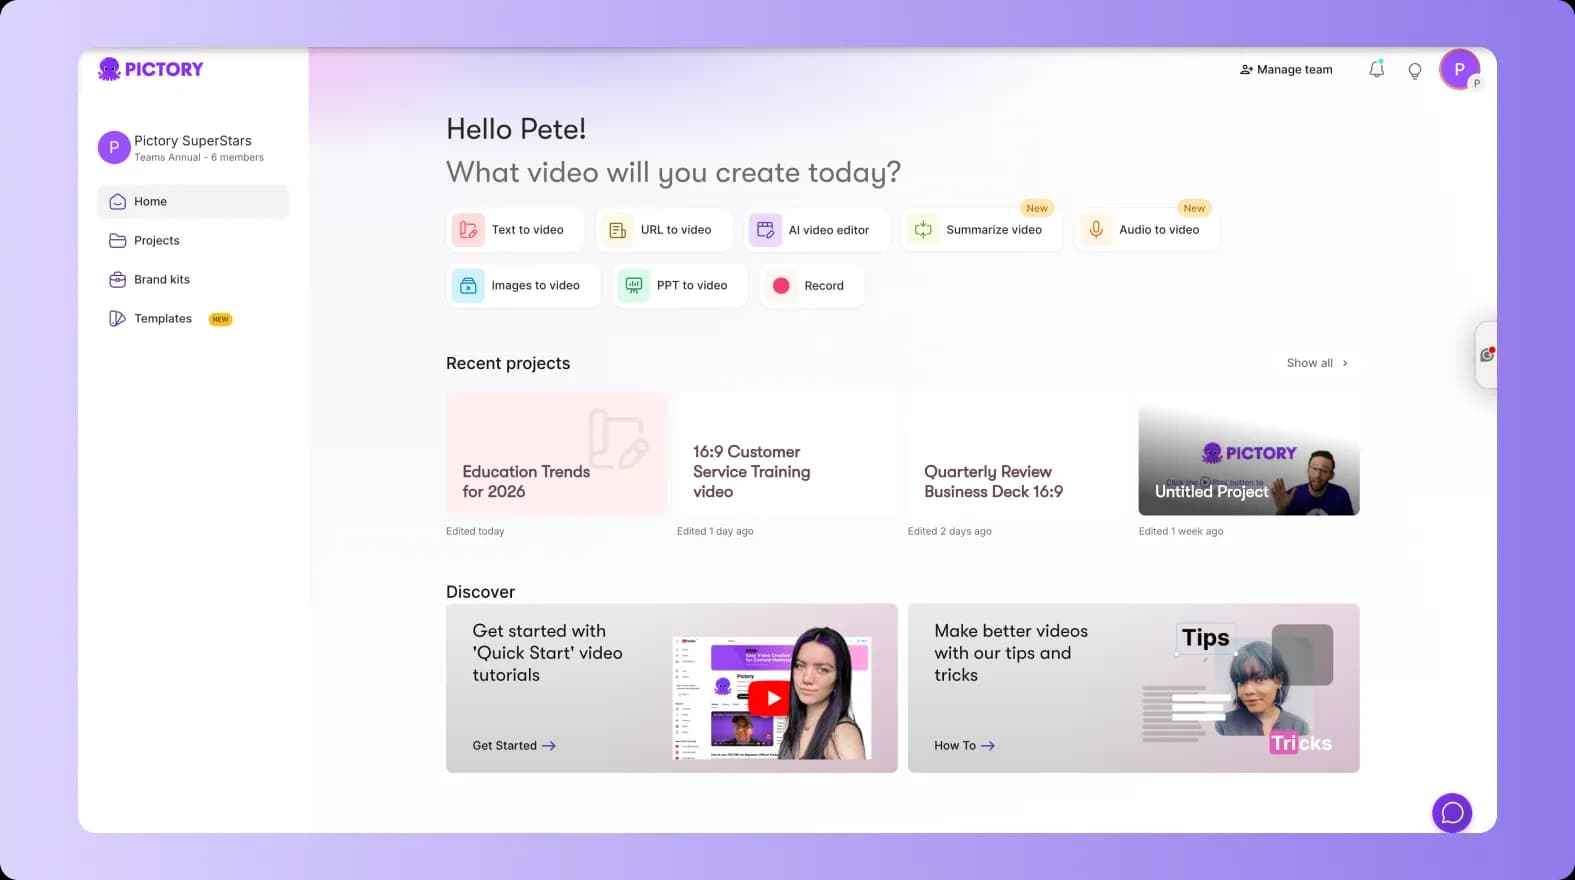Open the profile avatar menu

pos(1459,69)
